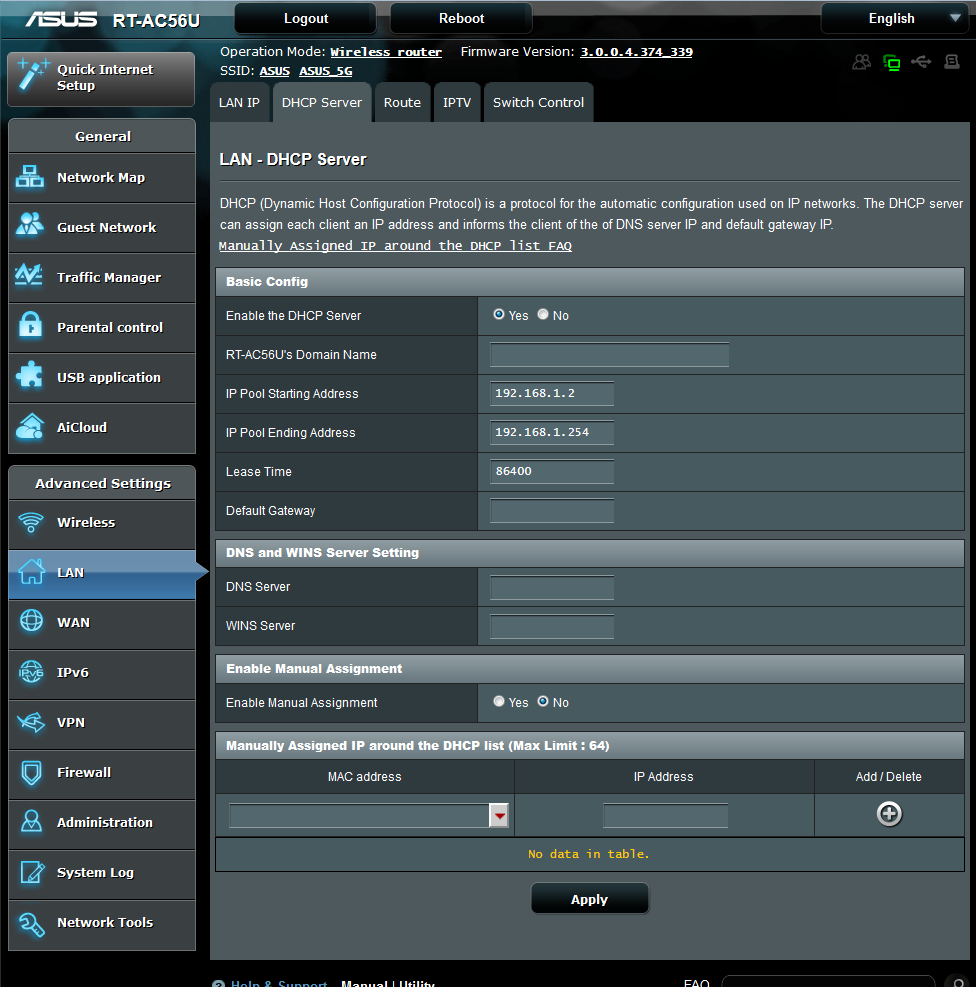Viewport: 976px width, 987px height.
Task: Open the Manually Assigned IP FAQ link
Action: (x=395, y=246)
